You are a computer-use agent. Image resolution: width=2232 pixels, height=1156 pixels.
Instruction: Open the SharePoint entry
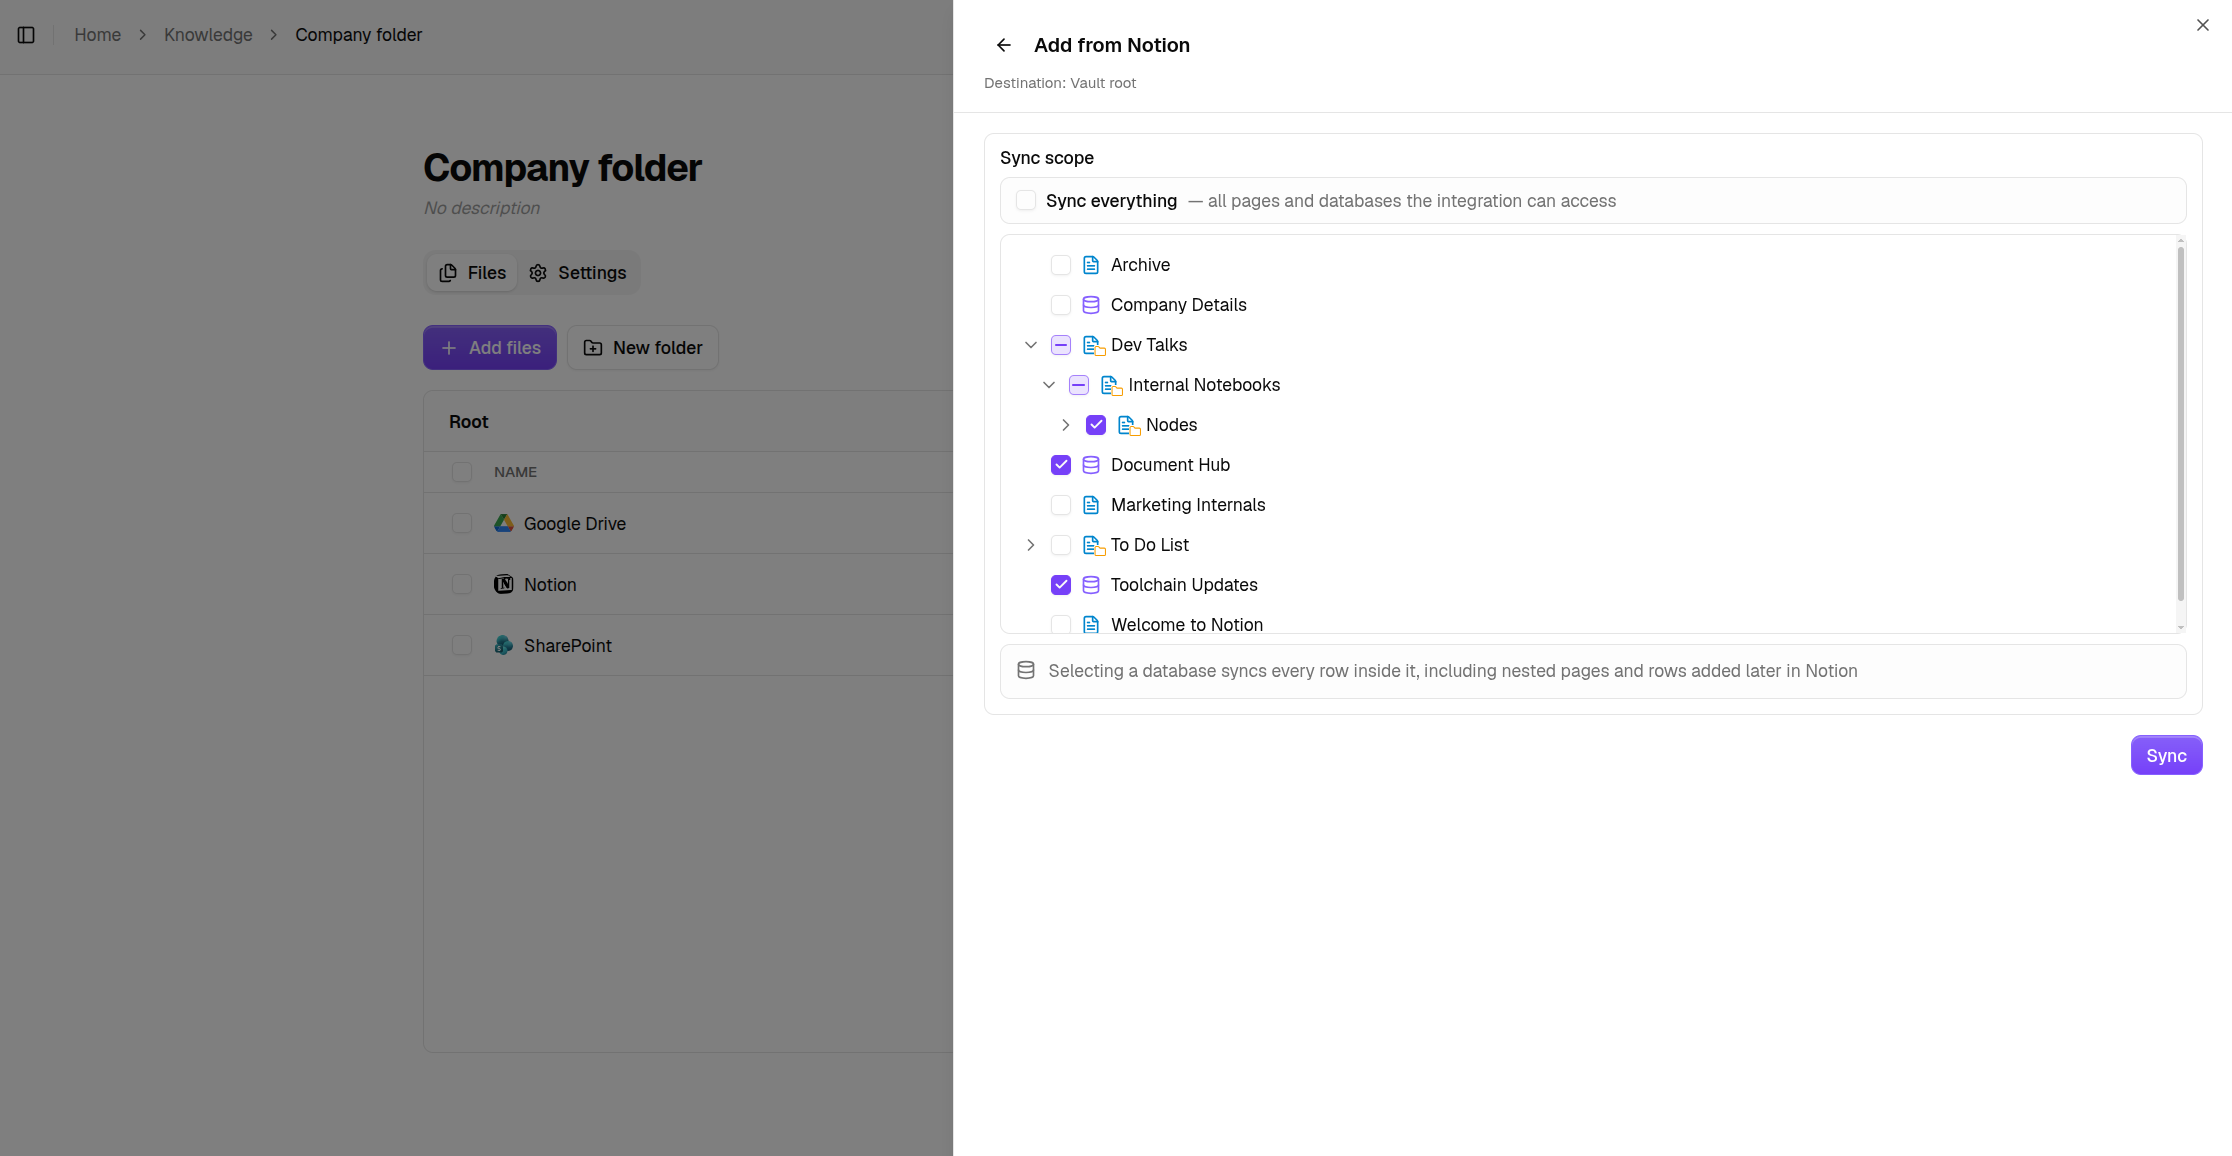coord(568,645)
